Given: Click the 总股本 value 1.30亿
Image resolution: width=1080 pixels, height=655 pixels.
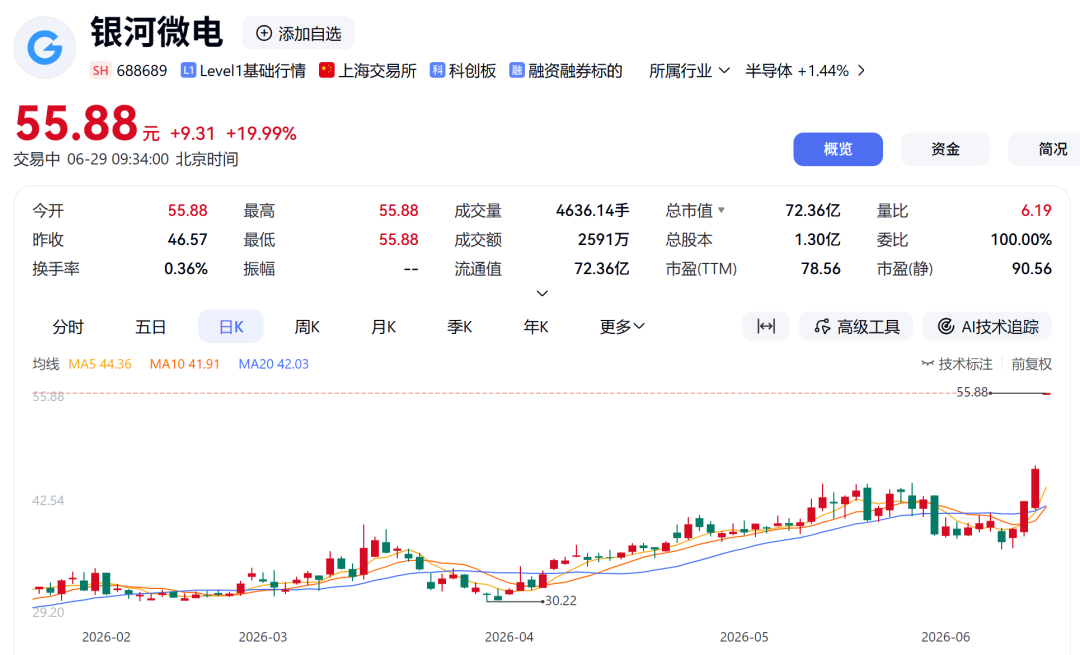Looking at the screenshot, I should [817, 239].
